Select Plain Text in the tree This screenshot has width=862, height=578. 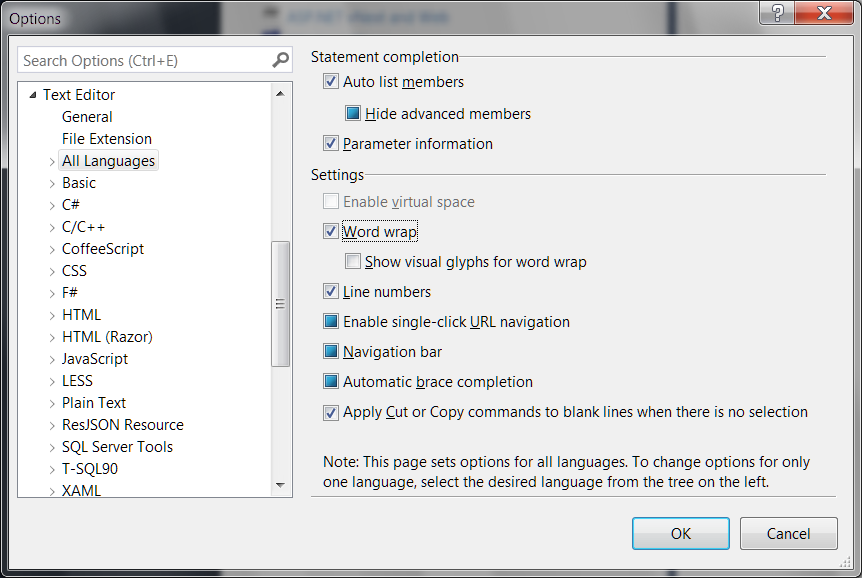[94, 403]
